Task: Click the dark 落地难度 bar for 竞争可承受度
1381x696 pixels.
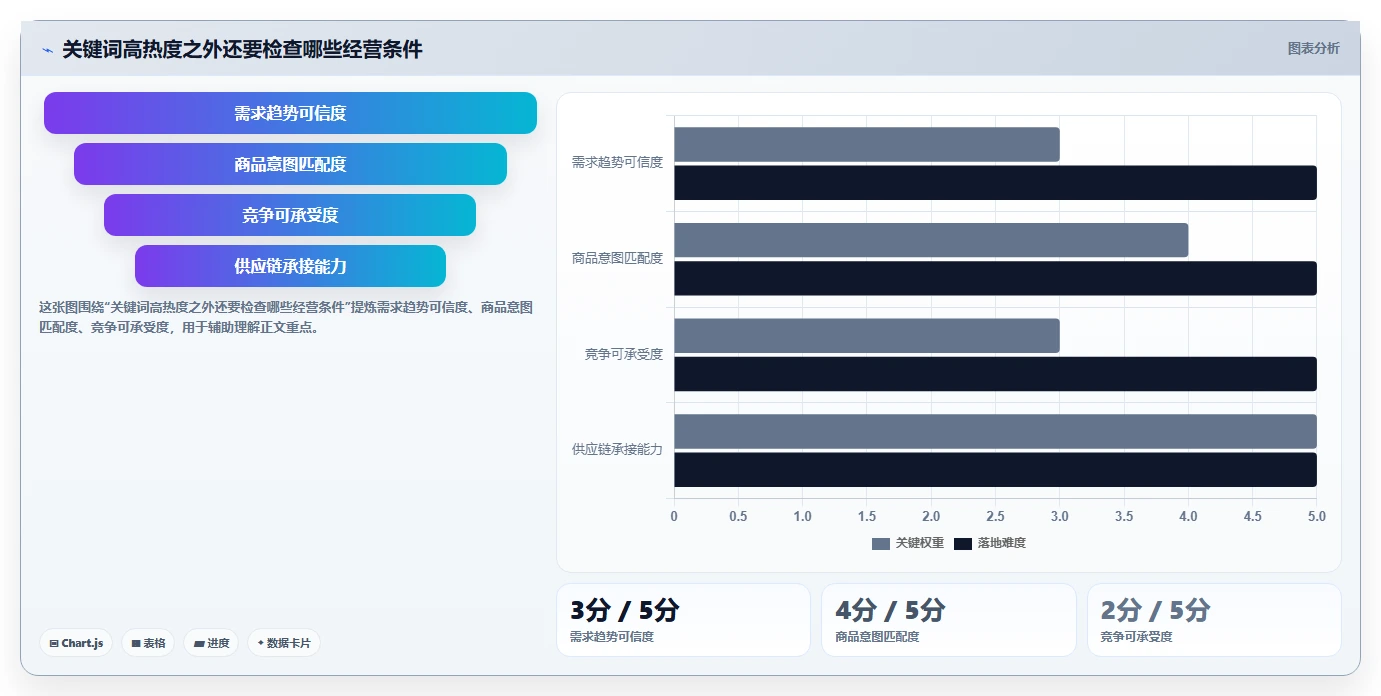Action: coord(995,374)
